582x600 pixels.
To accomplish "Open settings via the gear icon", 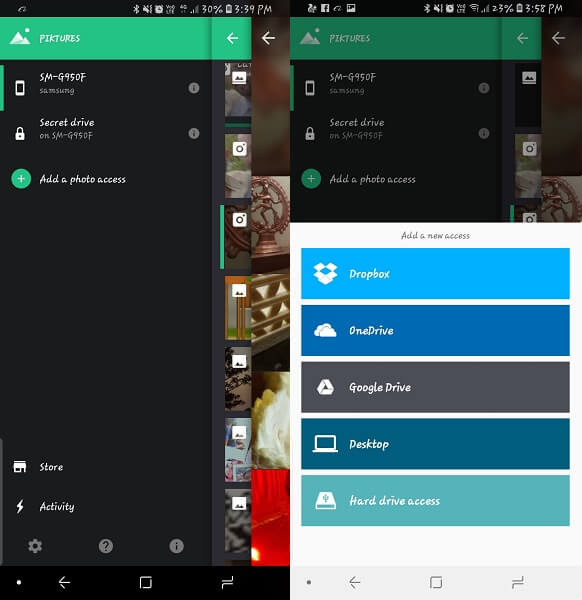I will click(x=35, y=546).
